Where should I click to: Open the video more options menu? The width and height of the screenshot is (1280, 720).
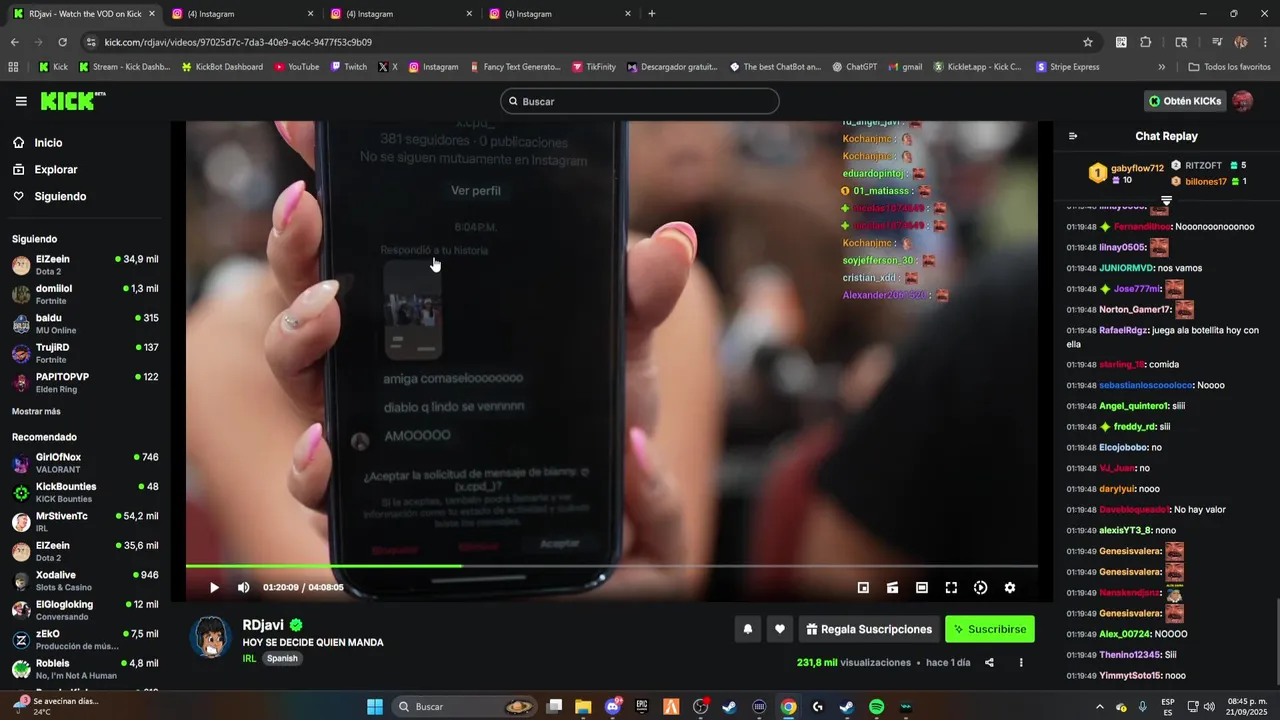(1021, 663)
